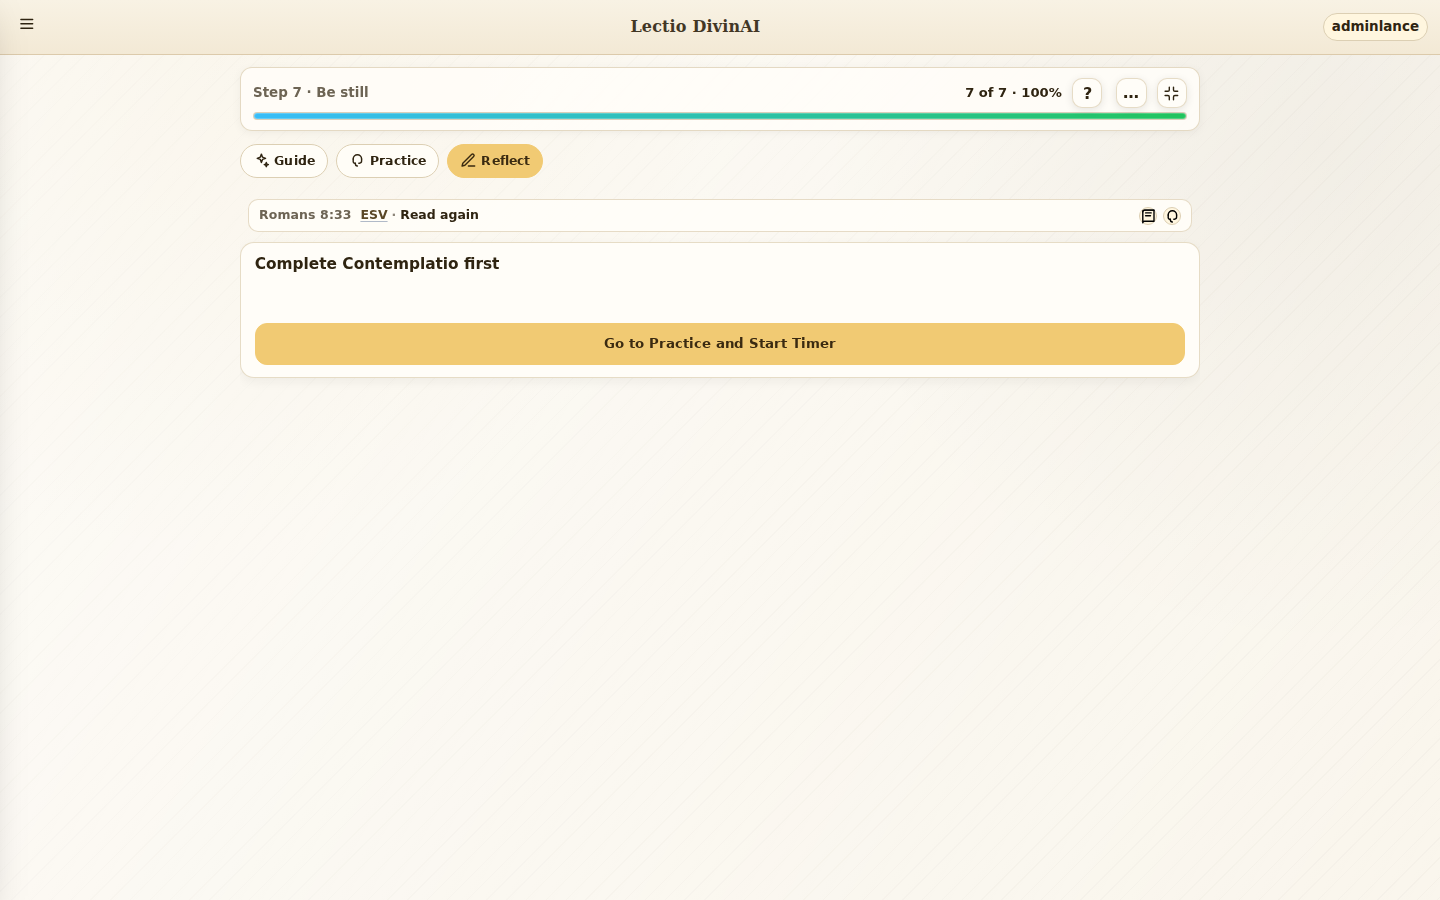Change the ESV translation selector
This screenshot has width=1440, height=900.
tap(374, 215)
